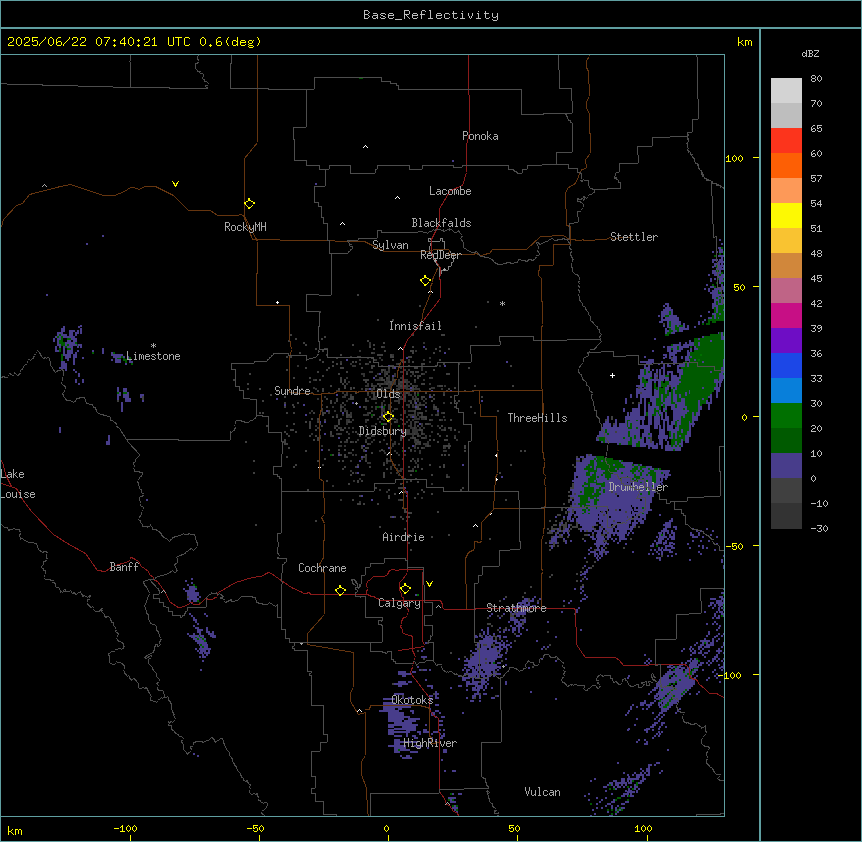The height and width of the screenshot is (842, 862).
Task: Select the purple swatch between 39 and 36
Action: coord(786,340)
